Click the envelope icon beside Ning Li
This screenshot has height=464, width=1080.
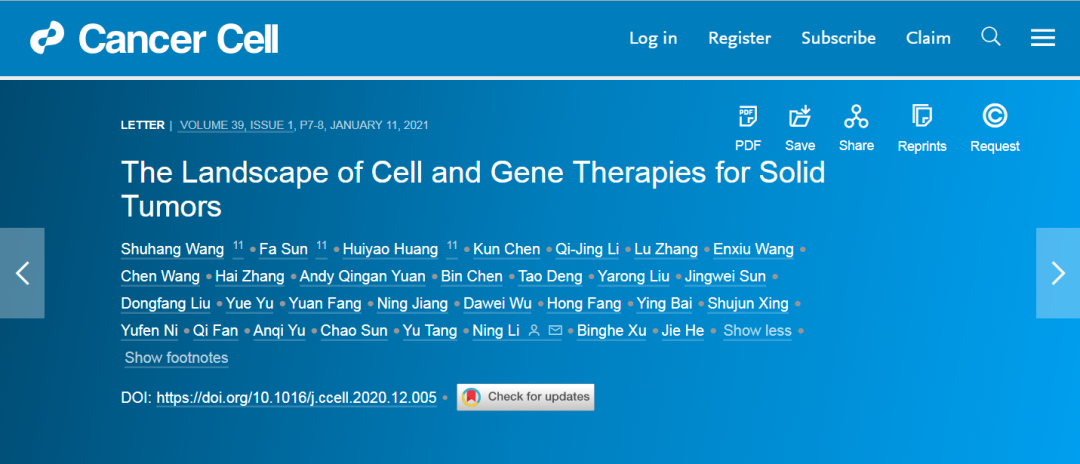pyautogui.click(x=554, y=331)
